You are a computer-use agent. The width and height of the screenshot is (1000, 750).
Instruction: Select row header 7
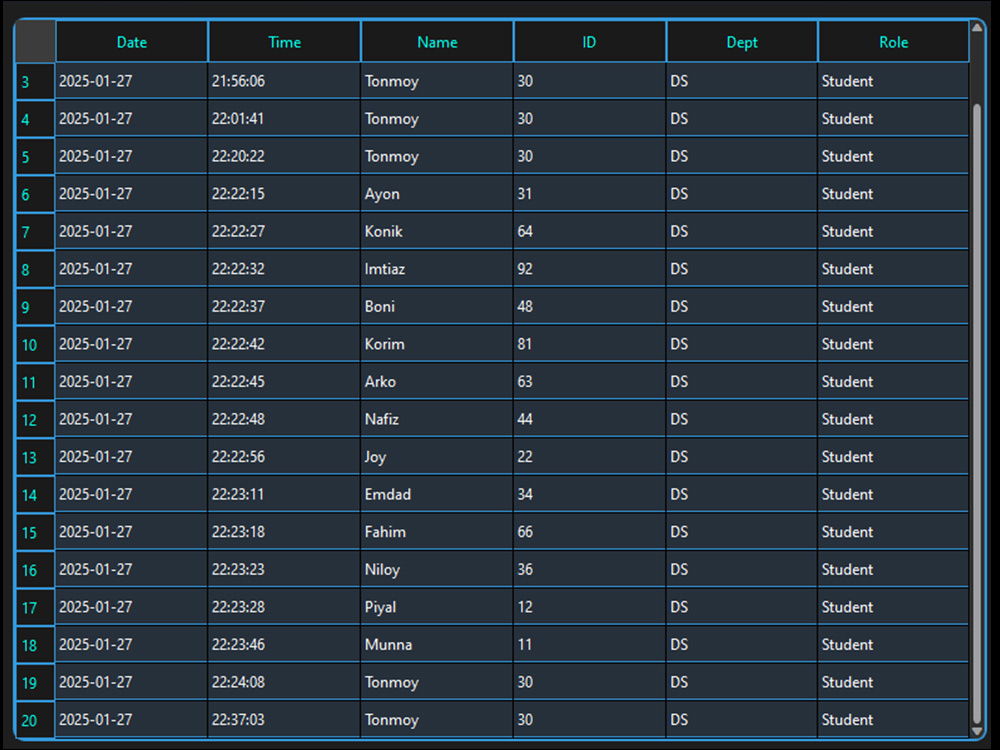click(x=35, y=232)
